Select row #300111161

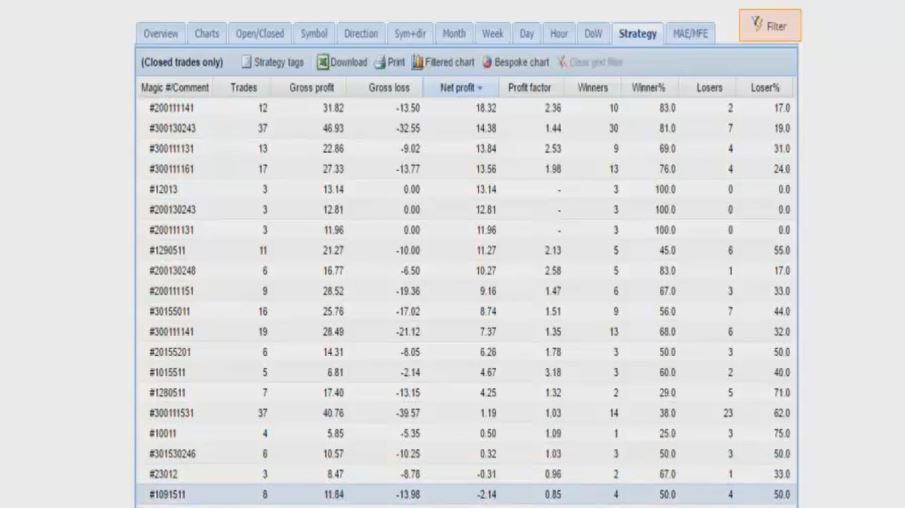[x=466, y=169]
